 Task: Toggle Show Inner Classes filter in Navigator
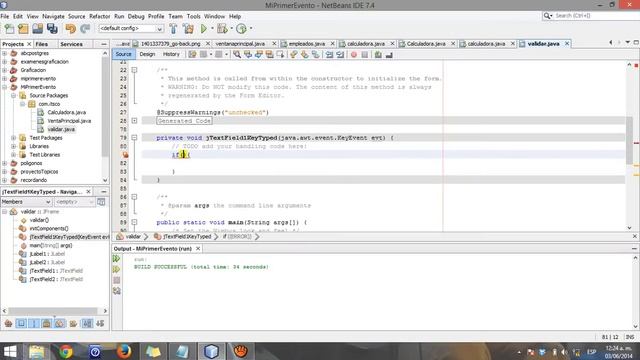point(60,323)
